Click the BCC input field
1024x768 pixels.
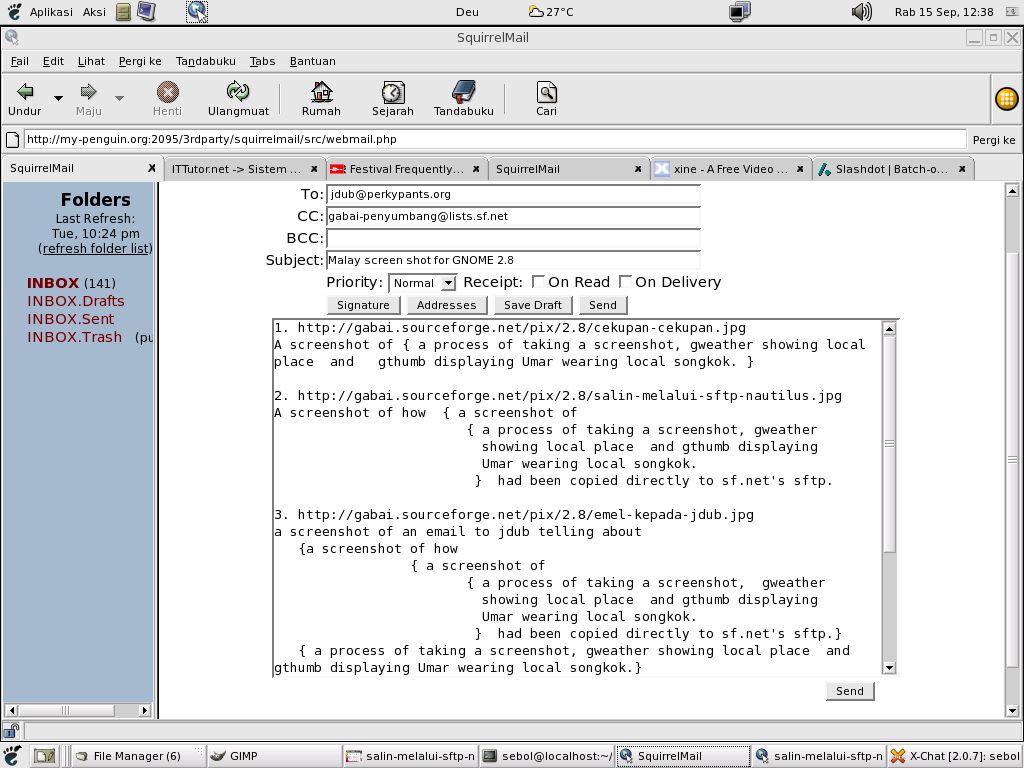point(513,238)
